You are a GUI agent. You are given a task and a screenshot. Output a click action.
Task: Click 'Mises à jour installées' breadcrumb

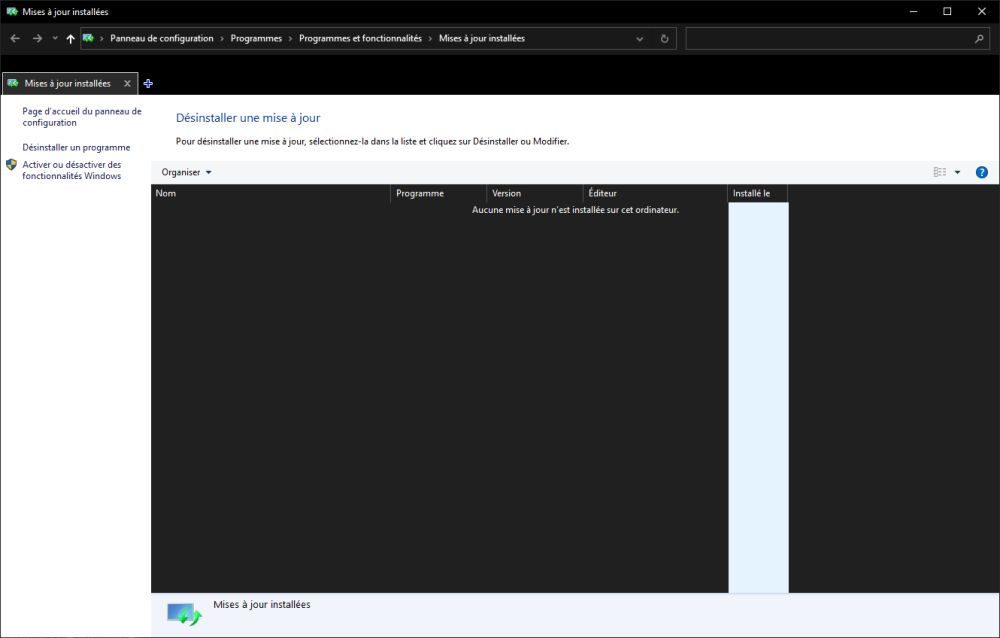click(x=482, y=38)
